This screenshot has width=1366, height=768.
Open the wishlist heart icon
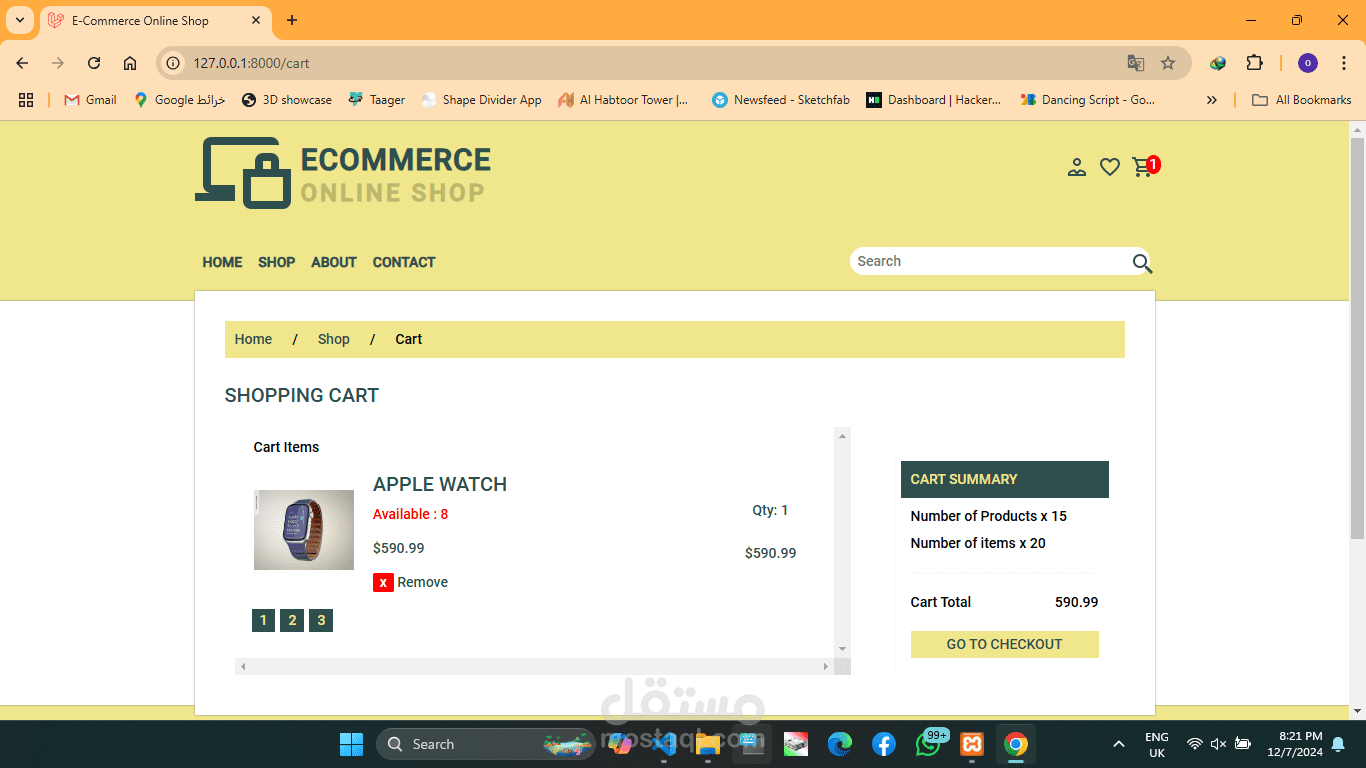point(1110,167)
